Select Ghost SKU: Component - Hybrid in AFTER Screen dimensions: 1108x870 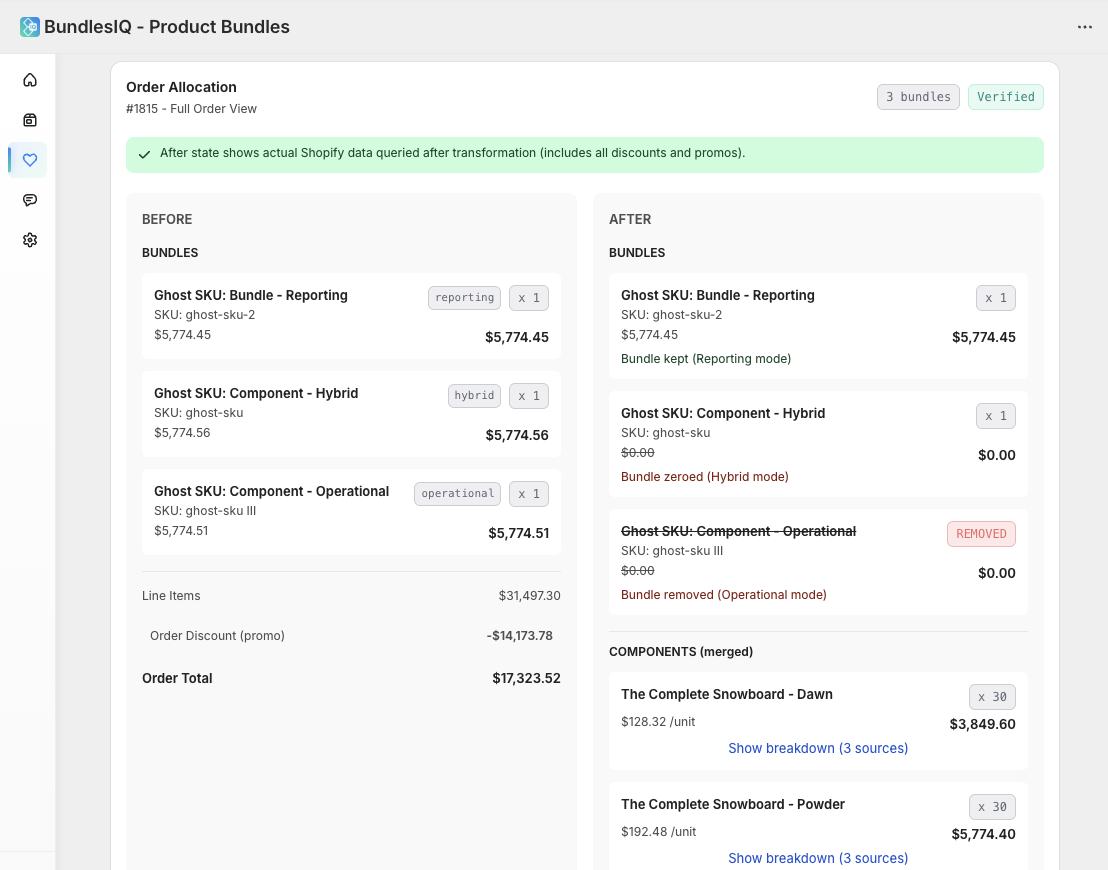coord(723,413)
